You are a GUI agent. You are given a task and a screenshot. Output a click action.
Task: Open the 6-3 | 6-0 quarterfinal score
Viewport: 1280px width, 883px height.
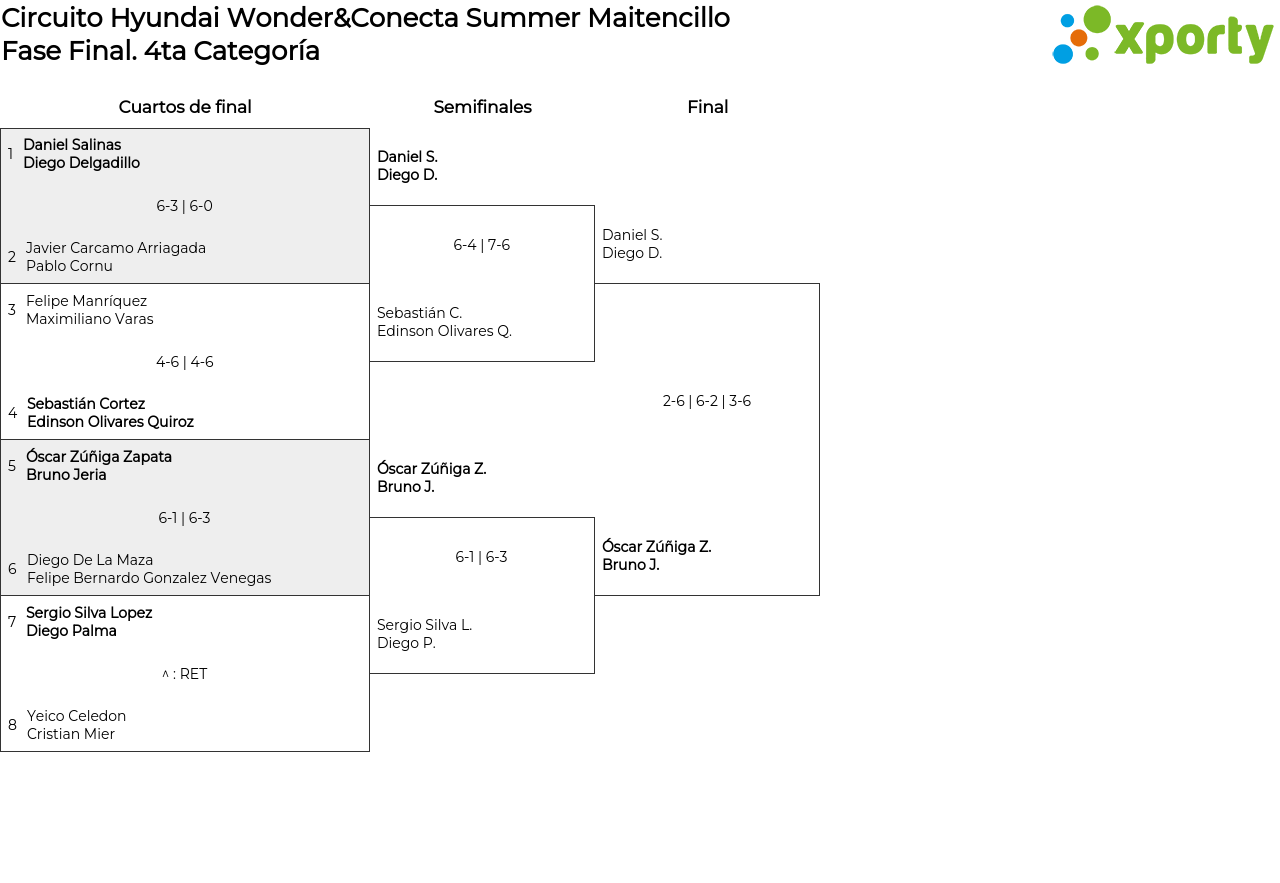coord(184,206)
